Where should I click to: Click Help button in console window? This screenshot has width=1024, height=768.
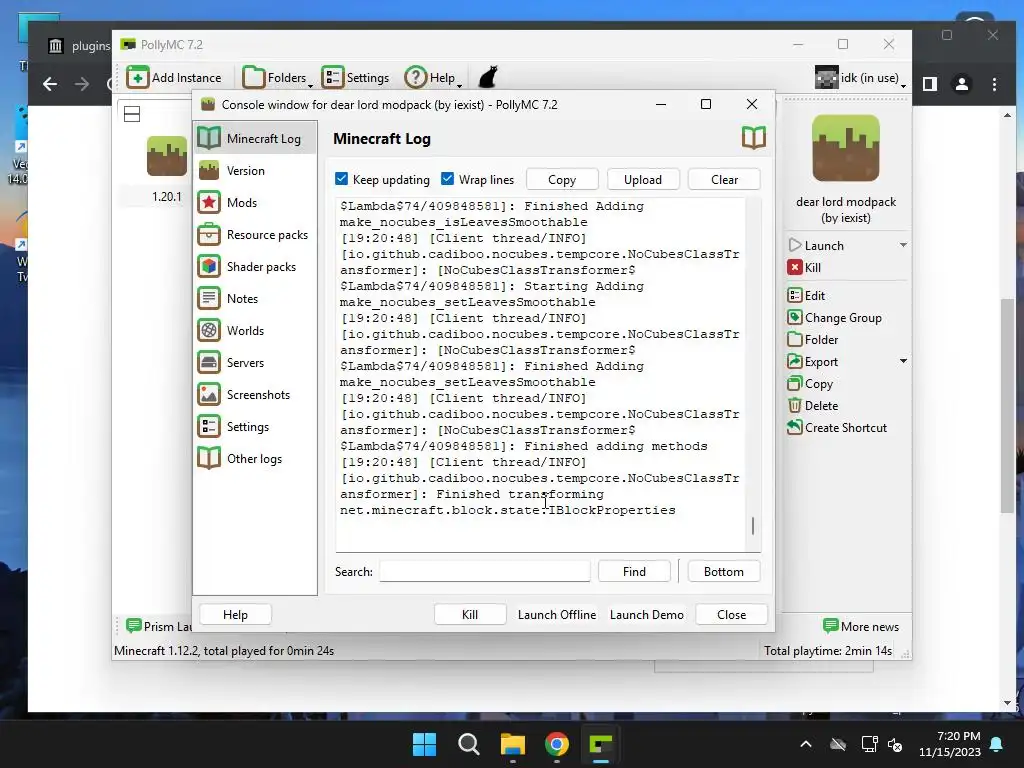coord(235,615)
